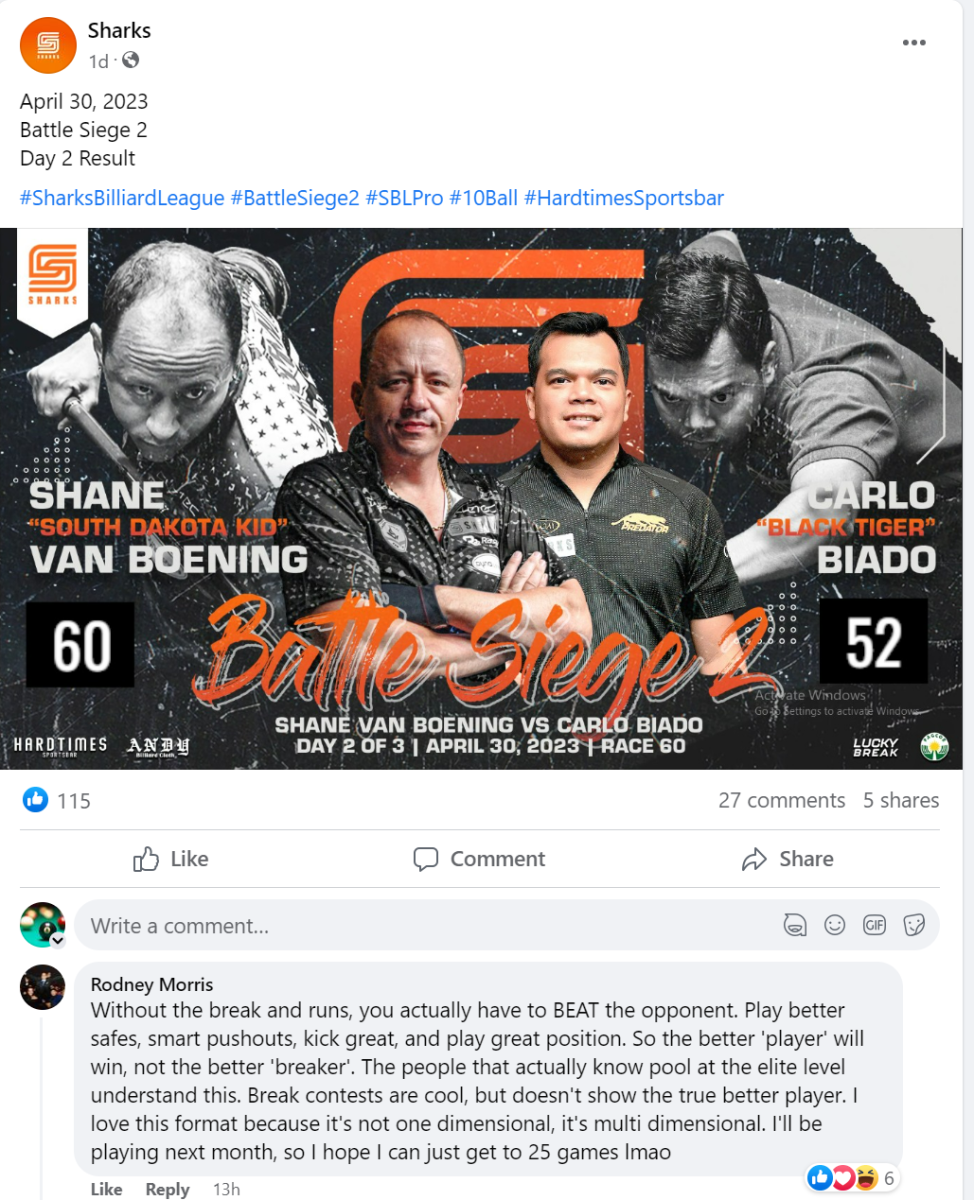This screenshot has width=974, height=1200.
Task: Open the #SharksBilliardLeague hashtag
Action: pyautogui.click(x=122, y=198)
